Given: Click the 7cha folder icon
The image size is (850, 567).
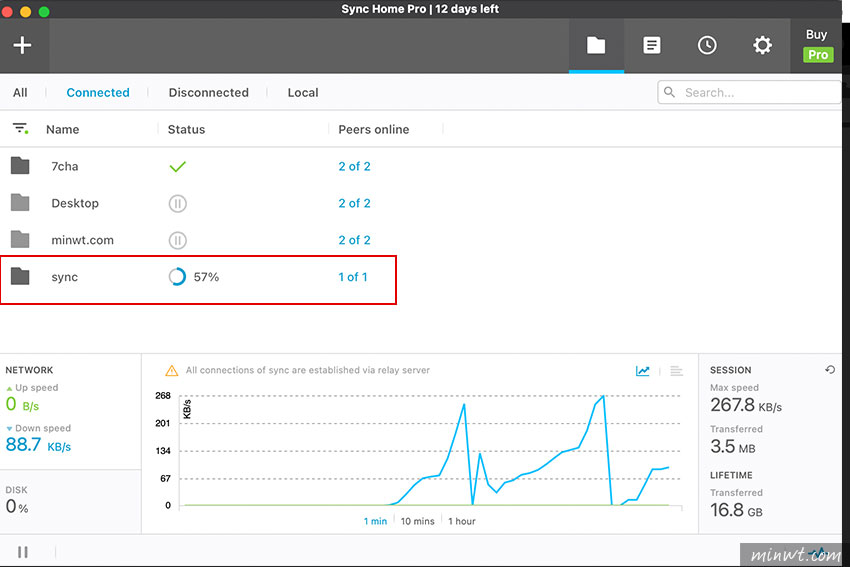Looking at the screenshot, I should [20, 166].
